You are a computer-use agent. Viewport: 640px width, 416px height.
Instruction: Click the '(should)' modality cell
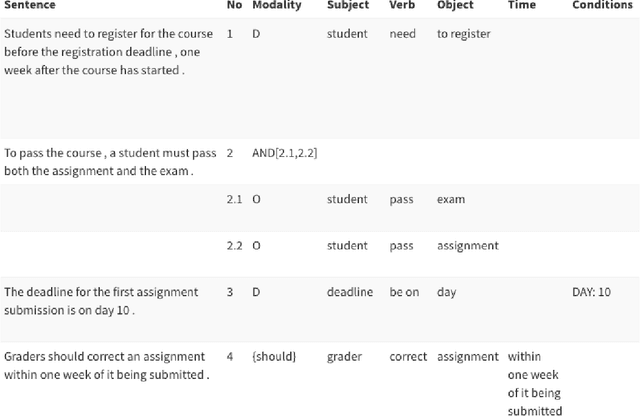[274, 356]
